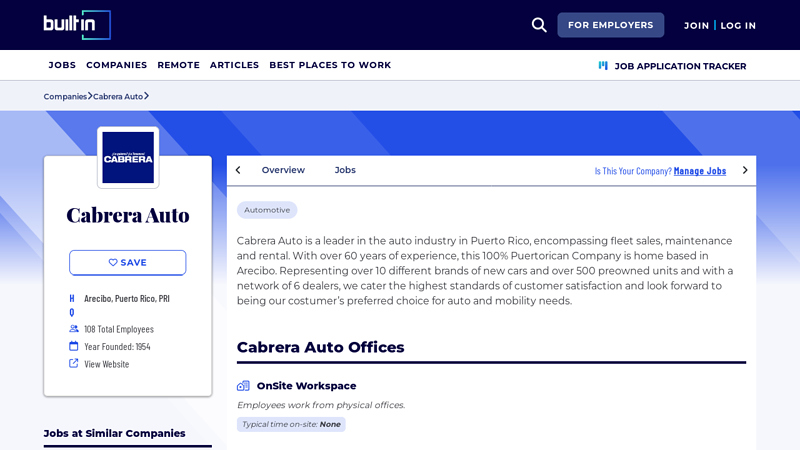Open the REMOTE menu item
The image size is (800, 450).
point(179,65)
